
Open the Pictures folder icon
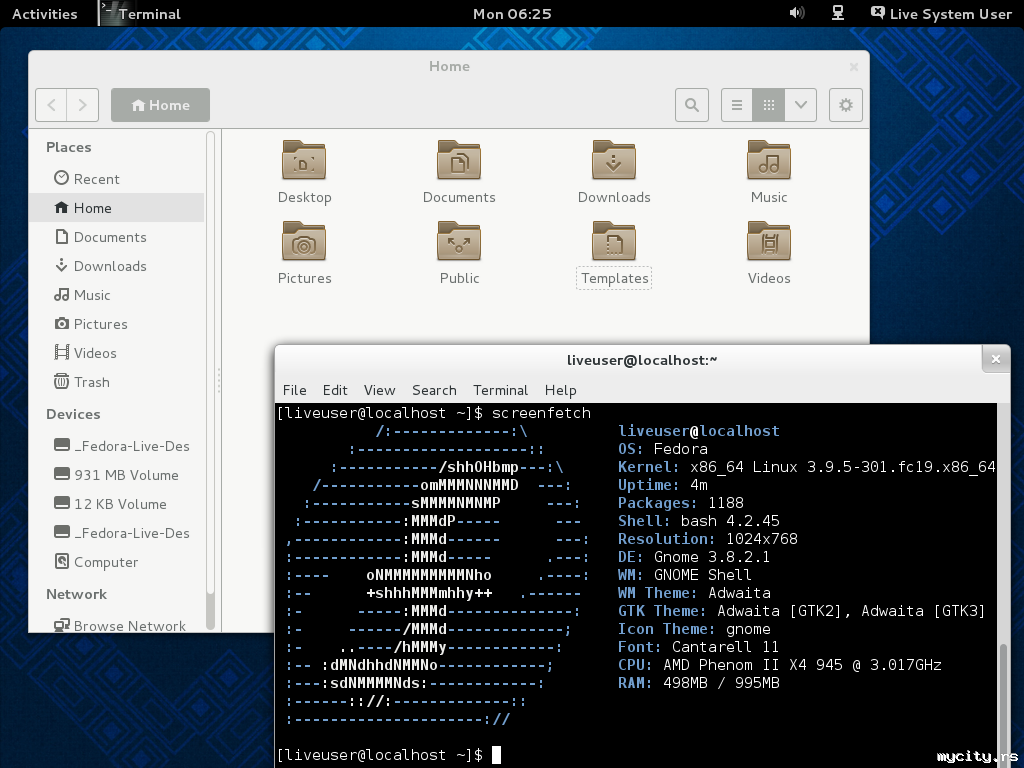coord(304,242)
